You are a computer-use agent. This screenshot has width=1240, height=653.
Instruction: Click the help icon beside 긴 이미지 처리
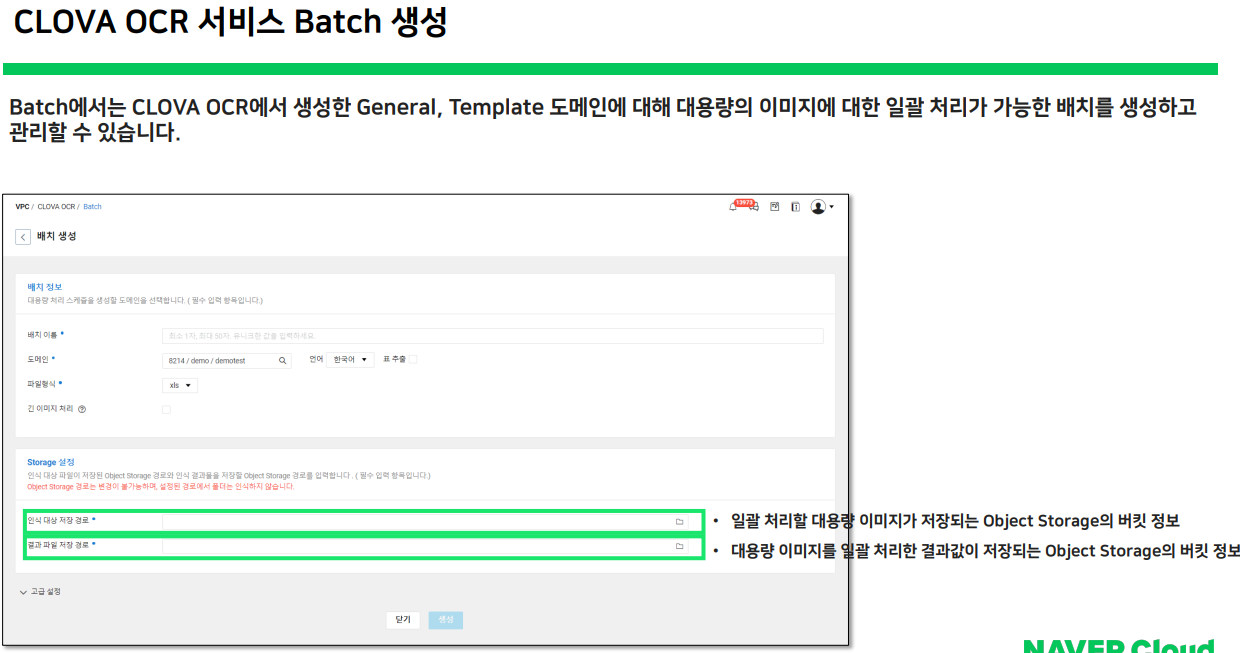(x=82, y=409)
